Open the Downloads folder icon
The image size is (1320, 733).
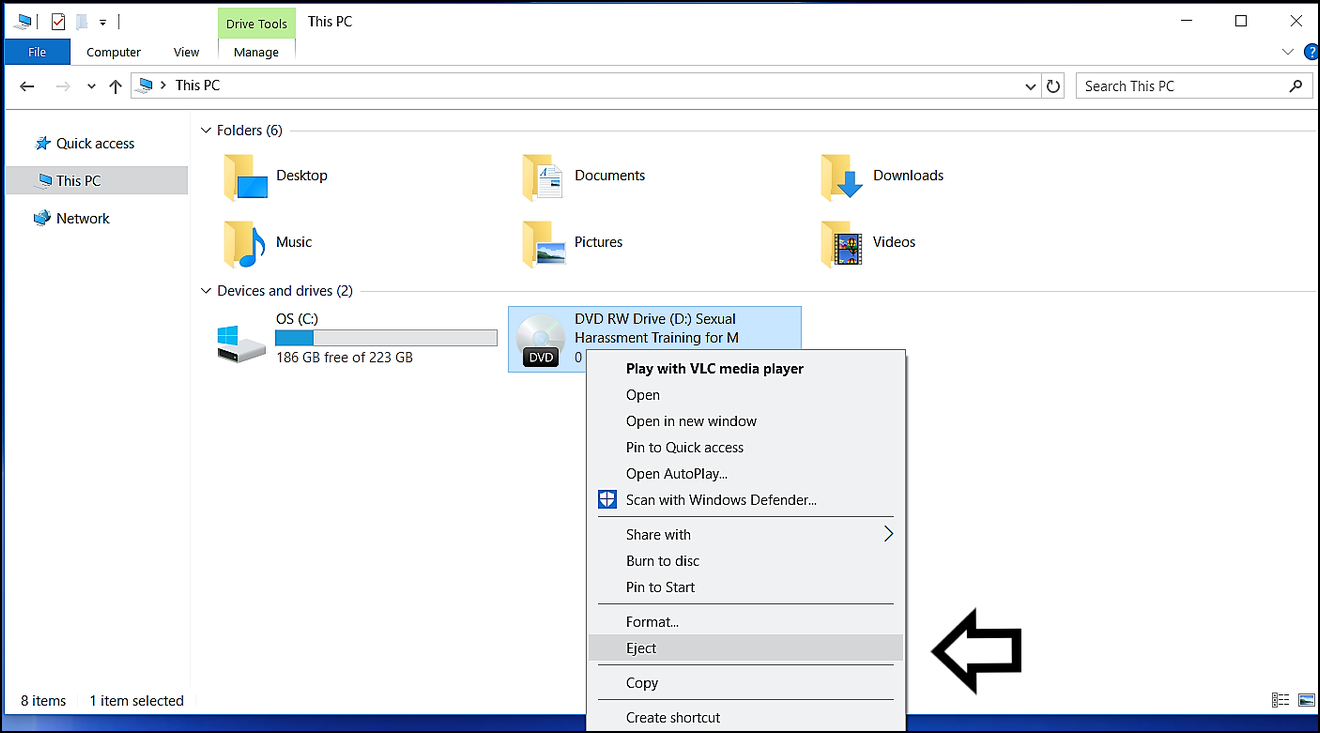tap(841, 177)
